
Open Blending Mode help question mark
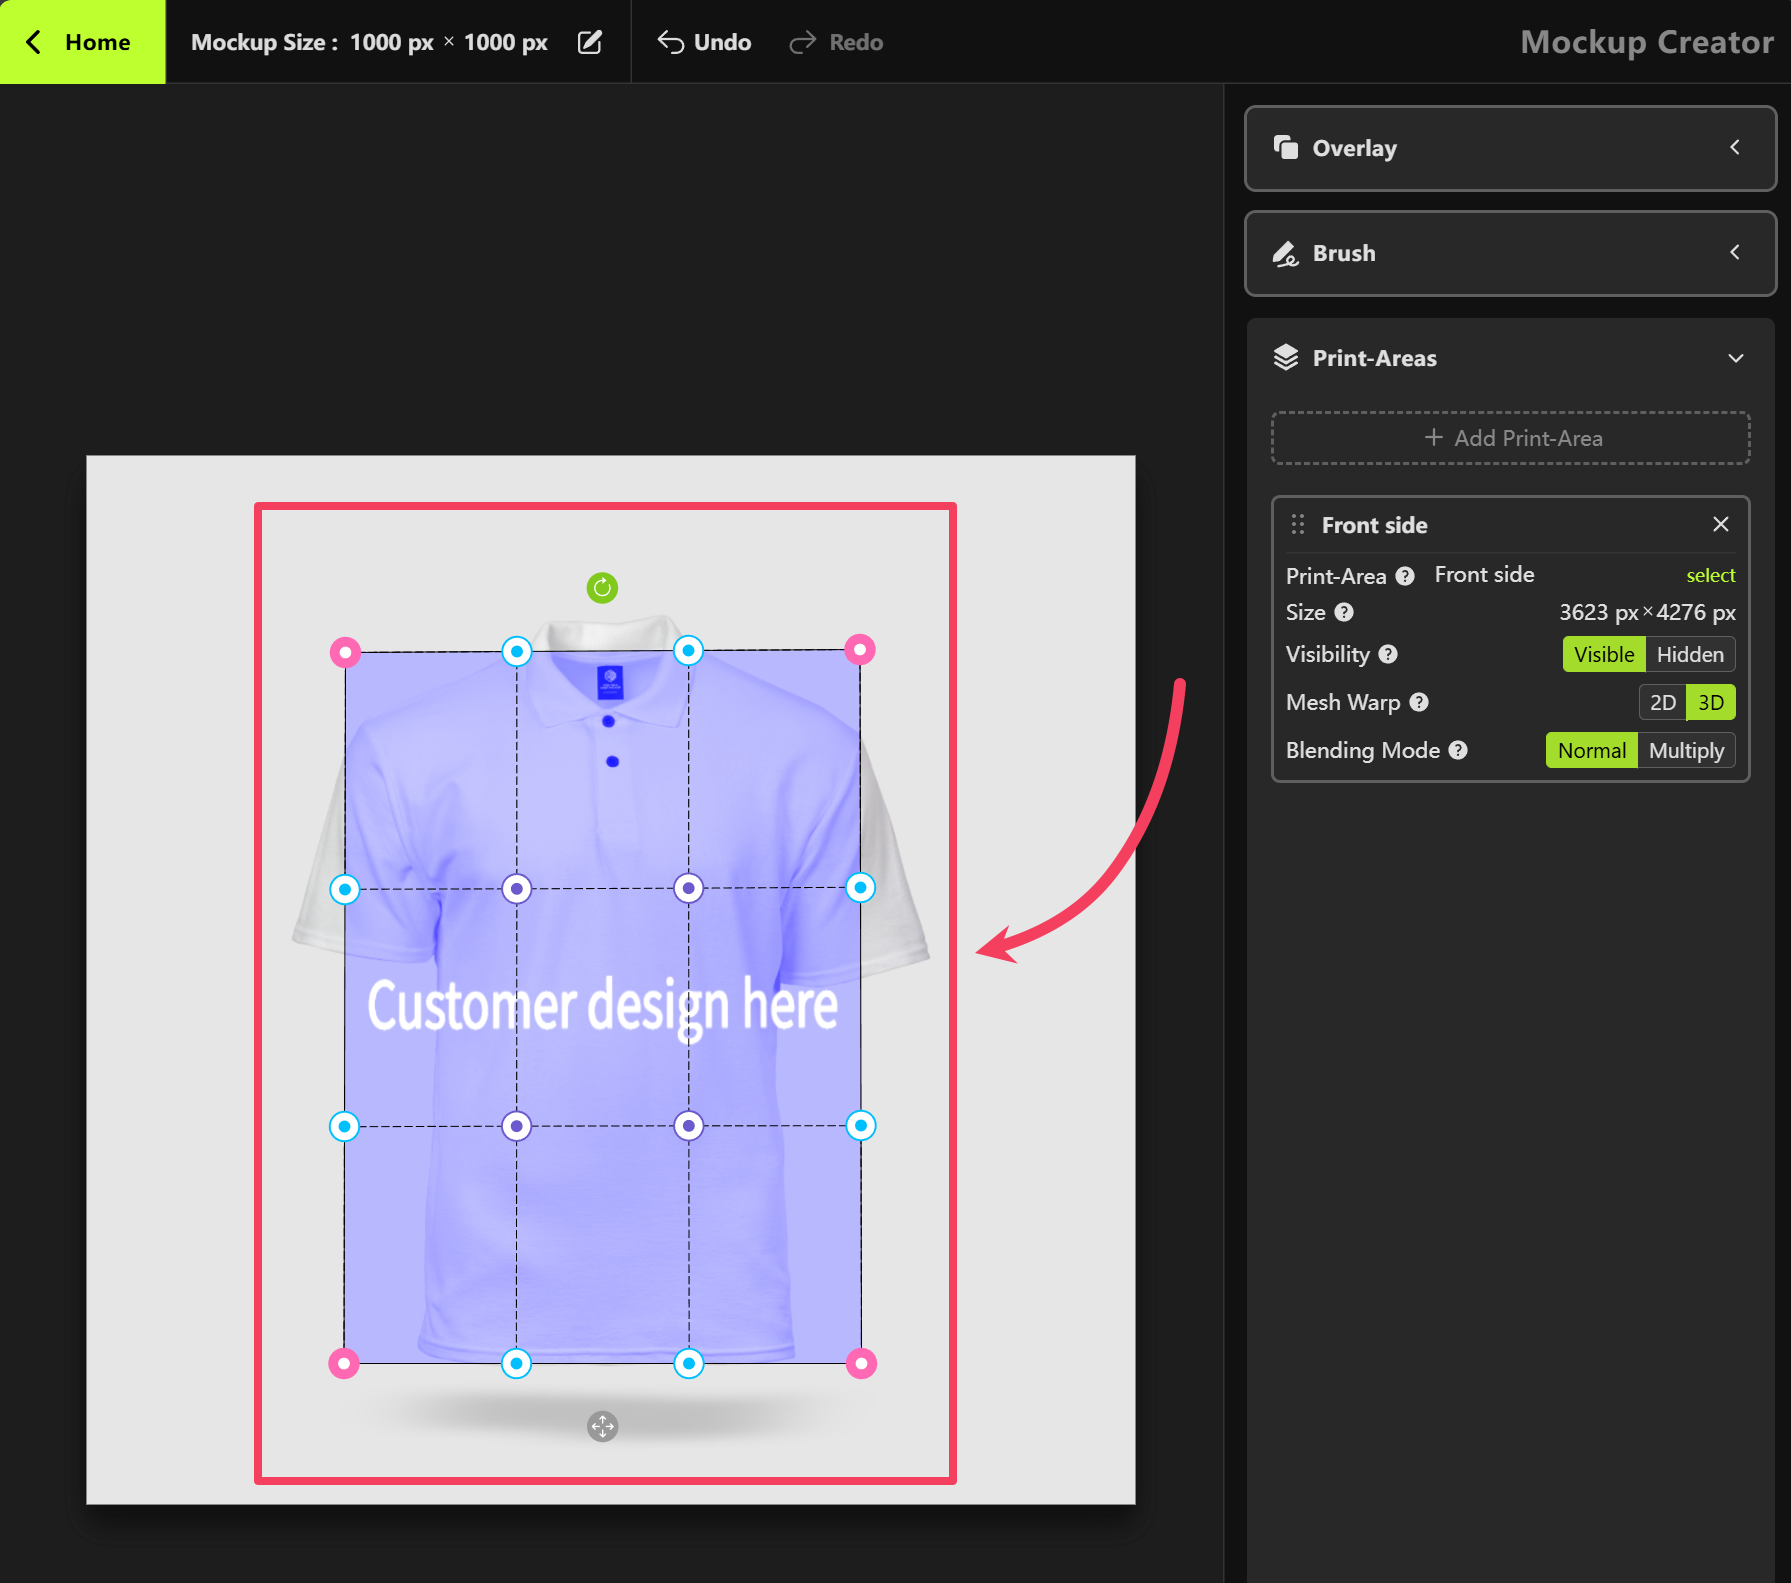[x=1459, y=750]
